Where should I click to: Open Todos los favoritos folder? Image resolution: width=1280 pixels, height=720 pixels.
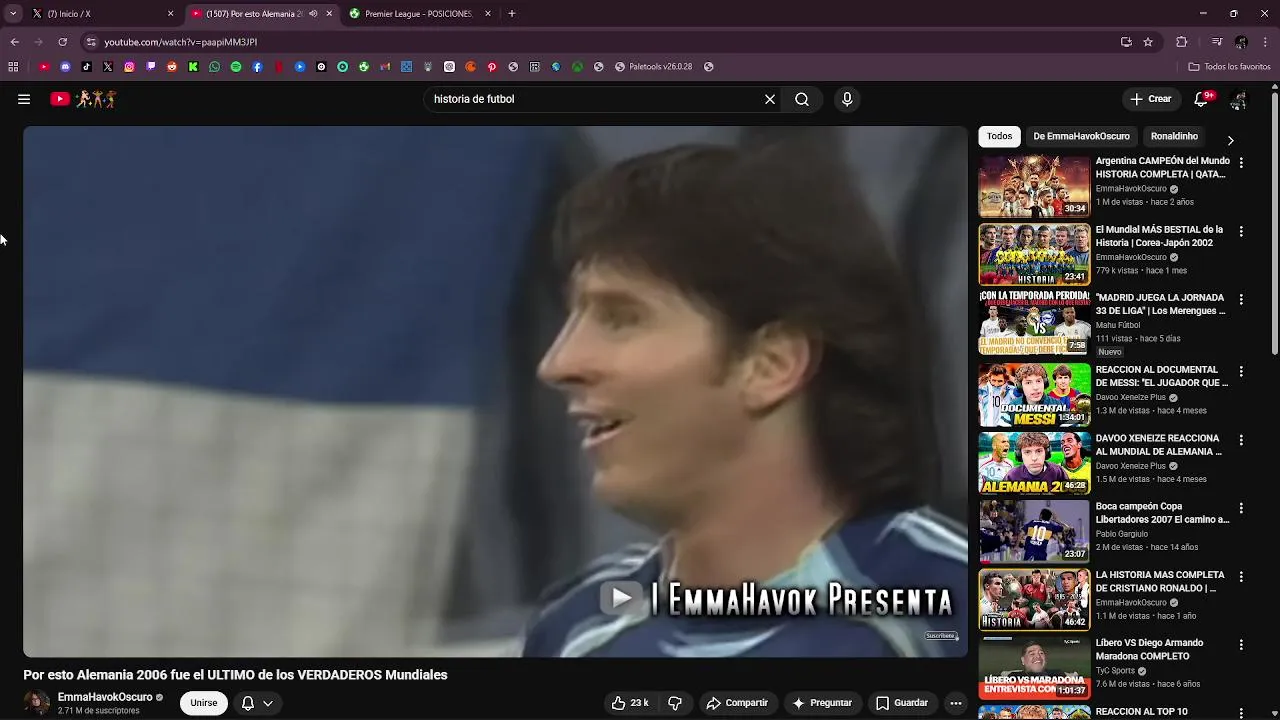point(1229,67)
